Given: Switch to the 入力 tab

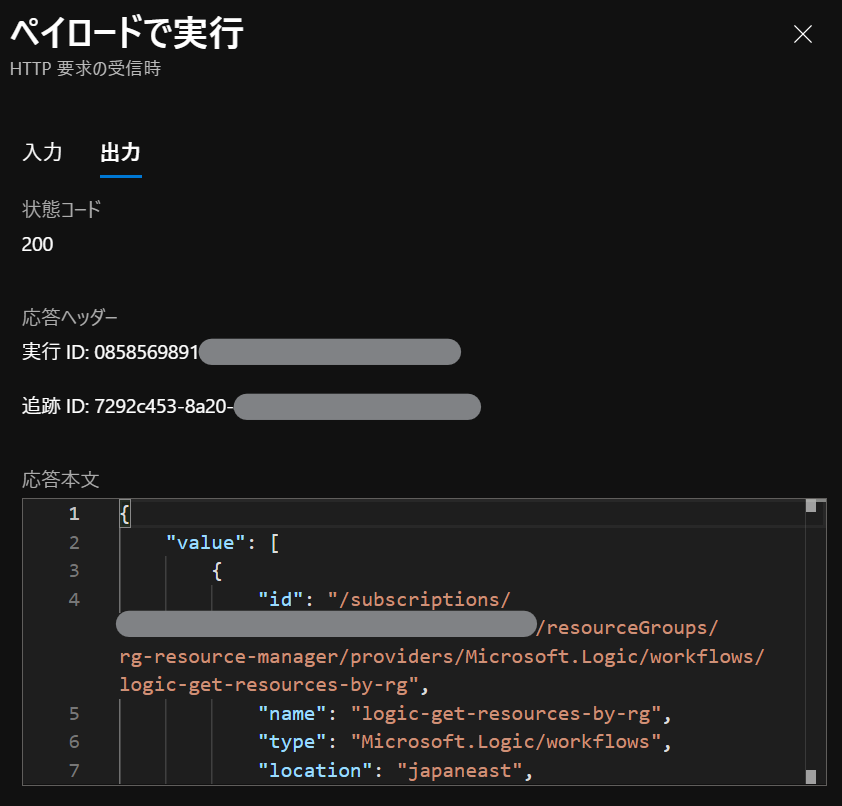Looking at the screenshot, I should (x=42, y=152).
